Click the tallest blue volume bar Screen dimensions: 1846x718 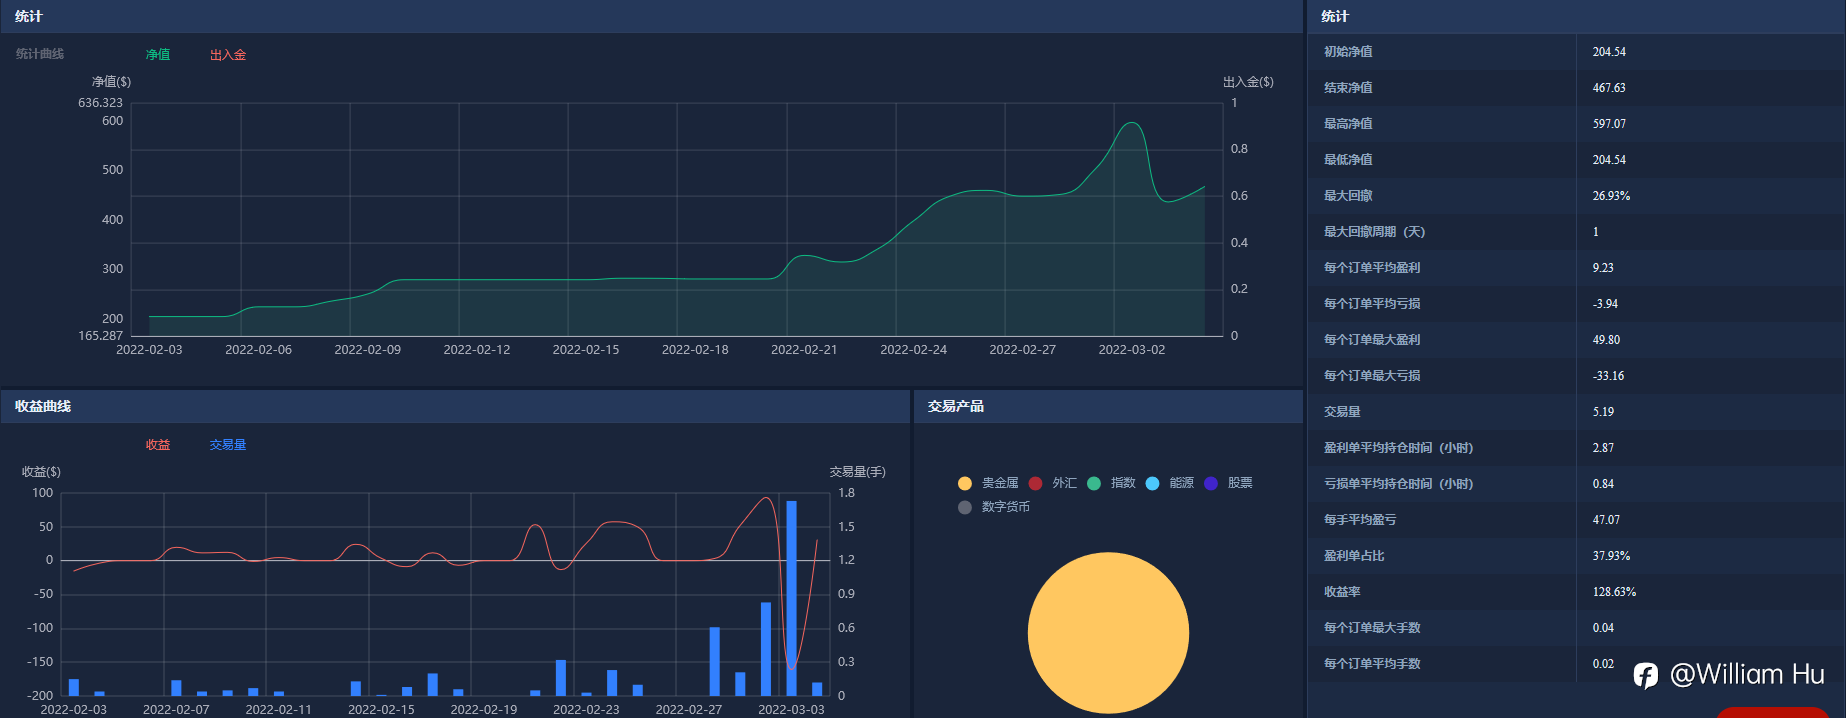[x=791, y=598]
